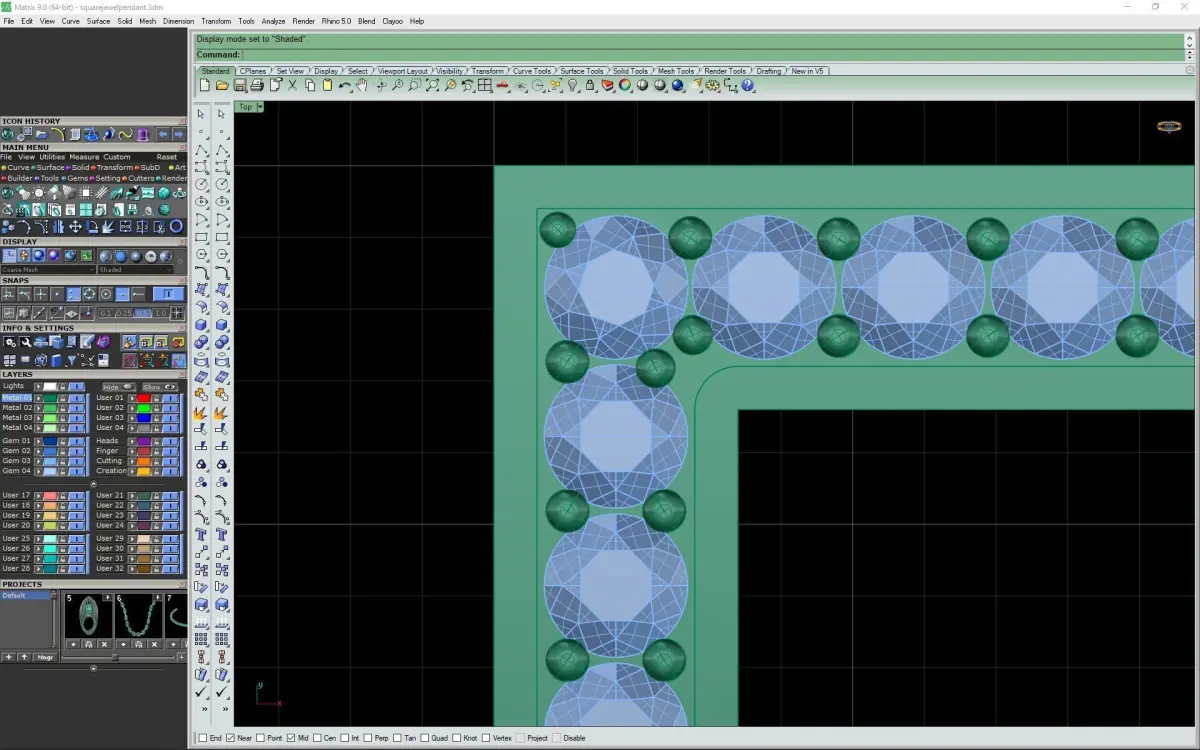The image size is (1200, 750).
Task: Click the blue question mark Help icon
Action: click(748, 85)
